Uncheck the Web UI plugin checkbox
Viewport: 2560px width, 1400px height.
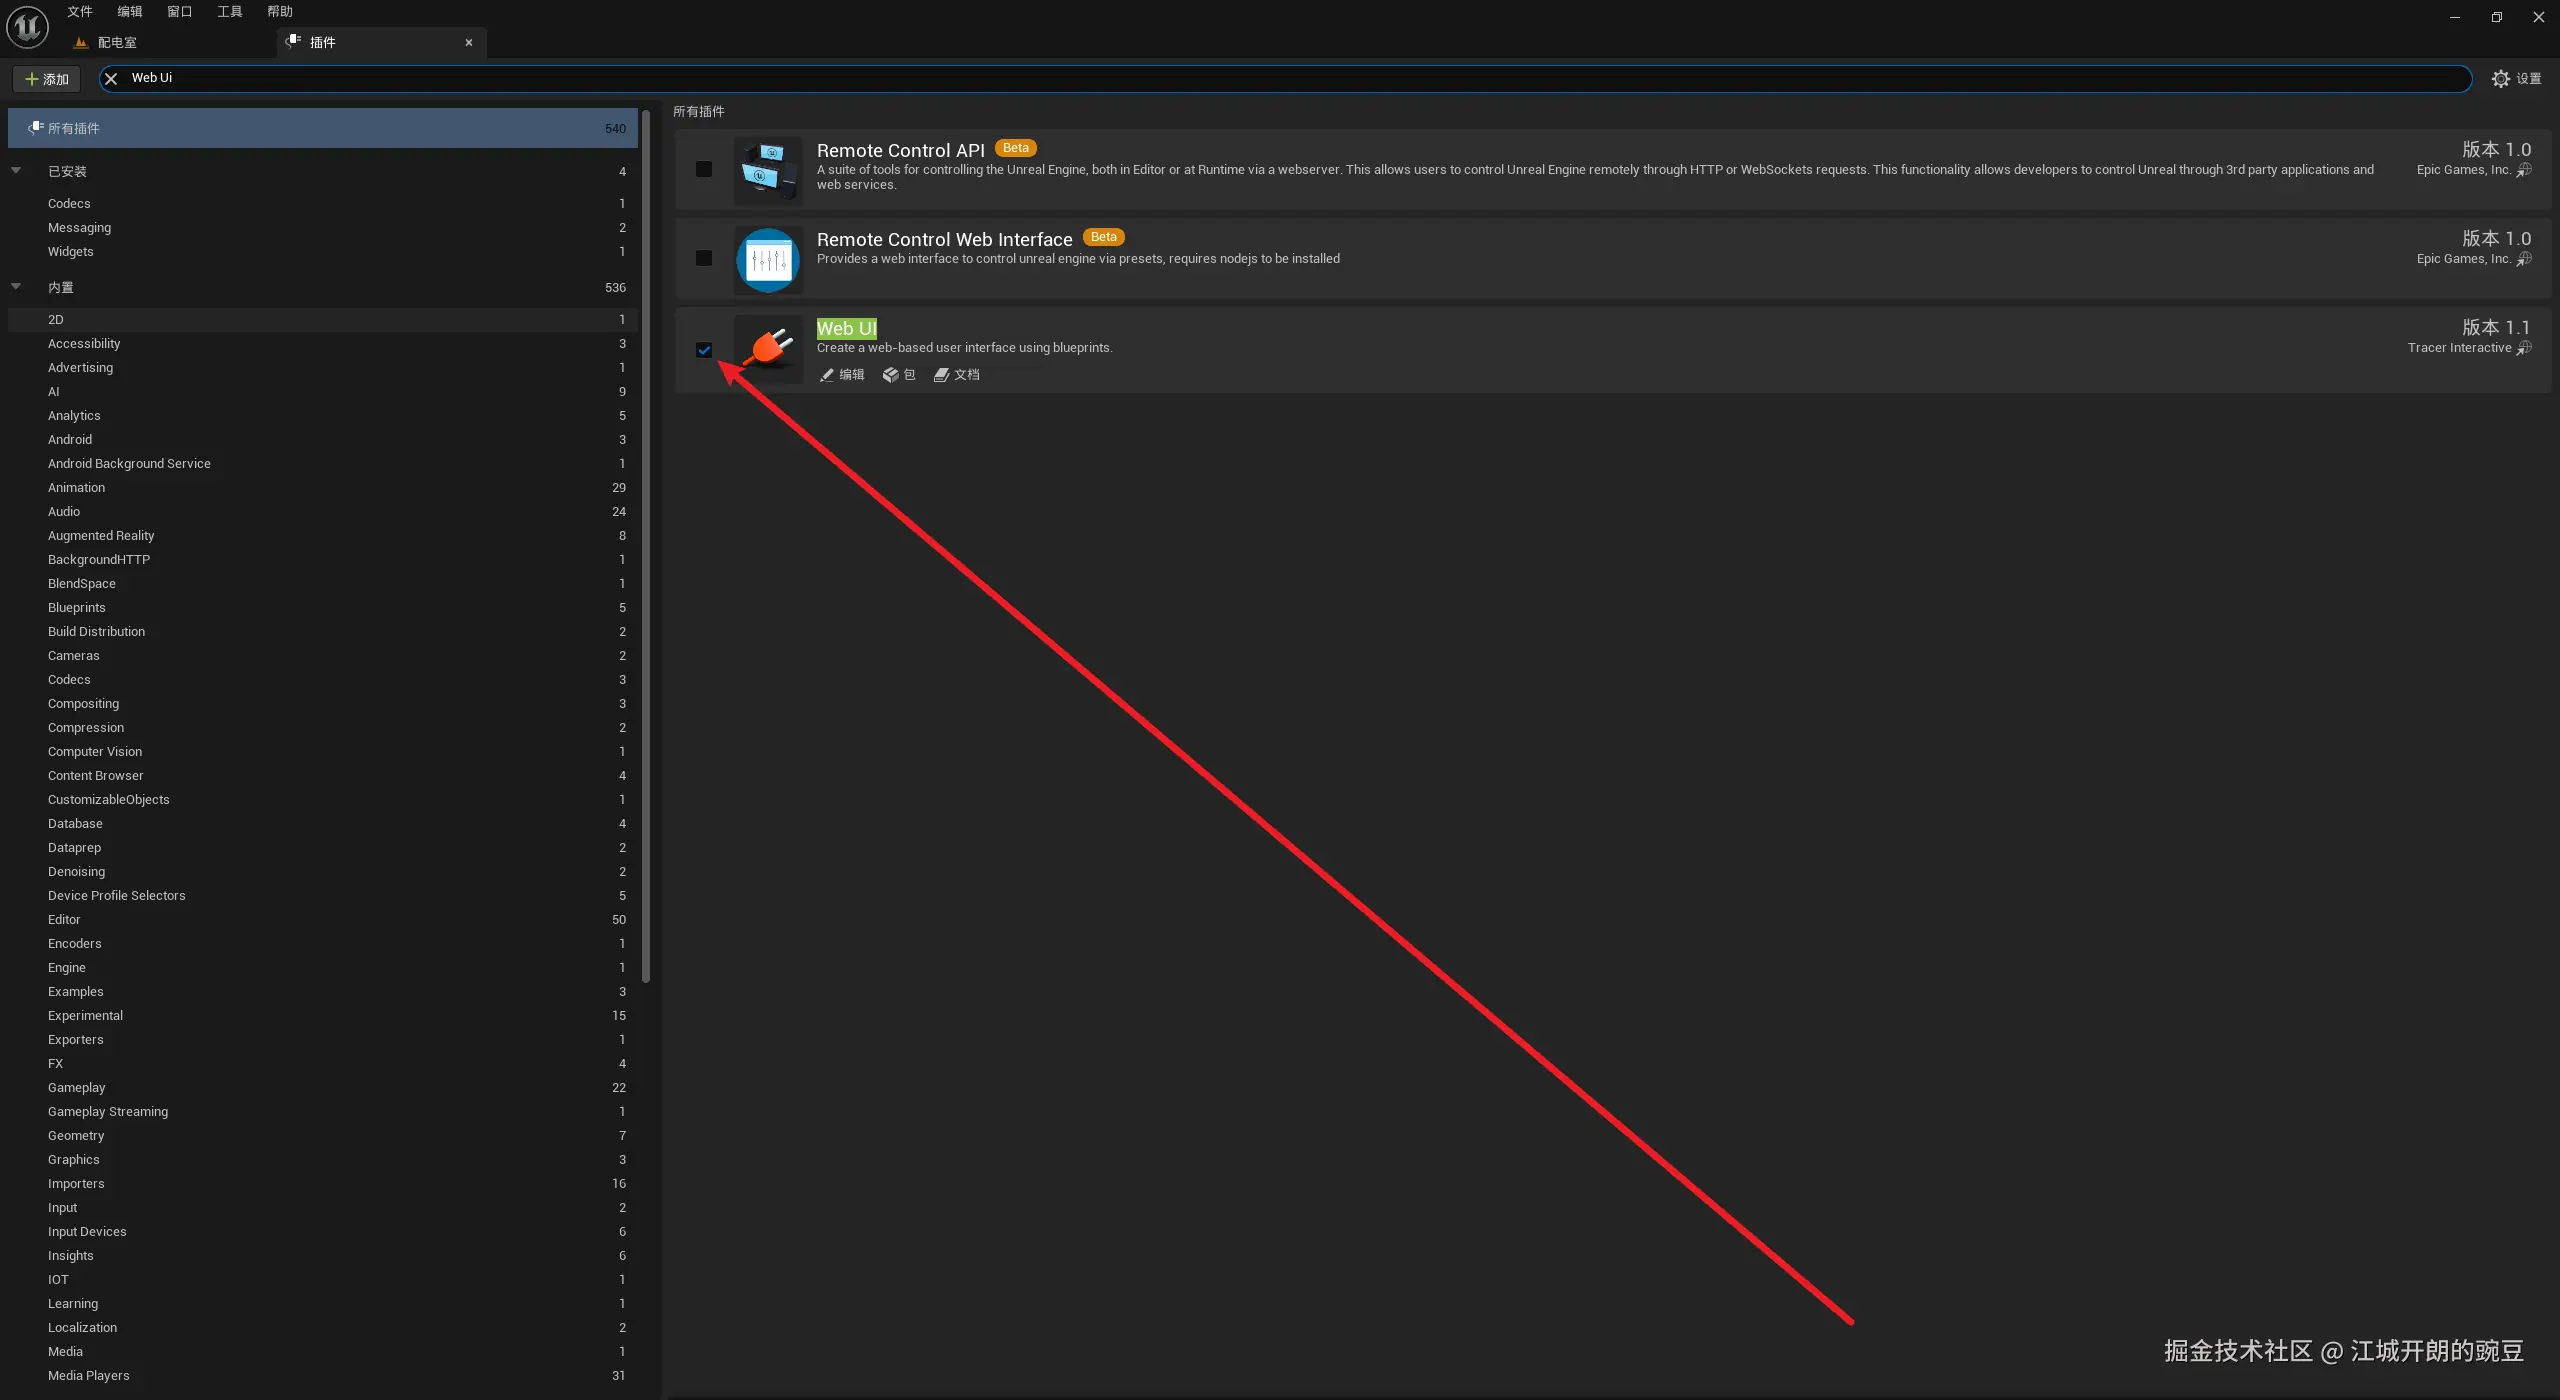click(704, 350)
